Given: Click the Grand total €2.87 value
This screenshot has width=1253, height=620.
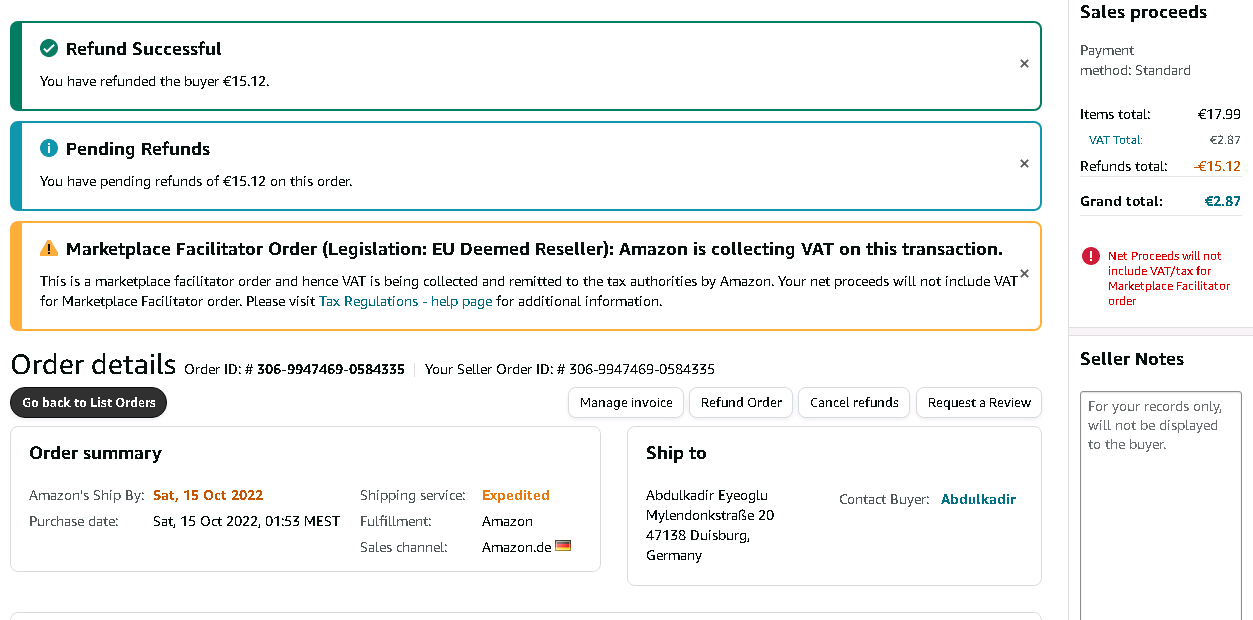Looking at the screenshot, I should click(x=1222, y=201).
